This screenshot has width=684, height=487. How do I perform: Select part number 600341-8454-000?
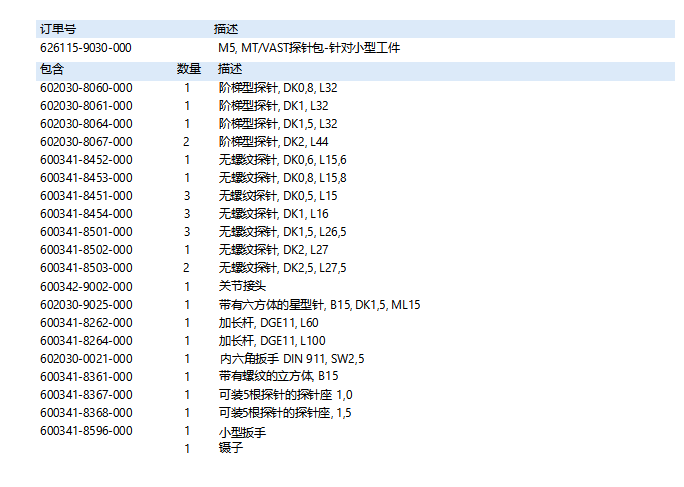tap(86, 213)
